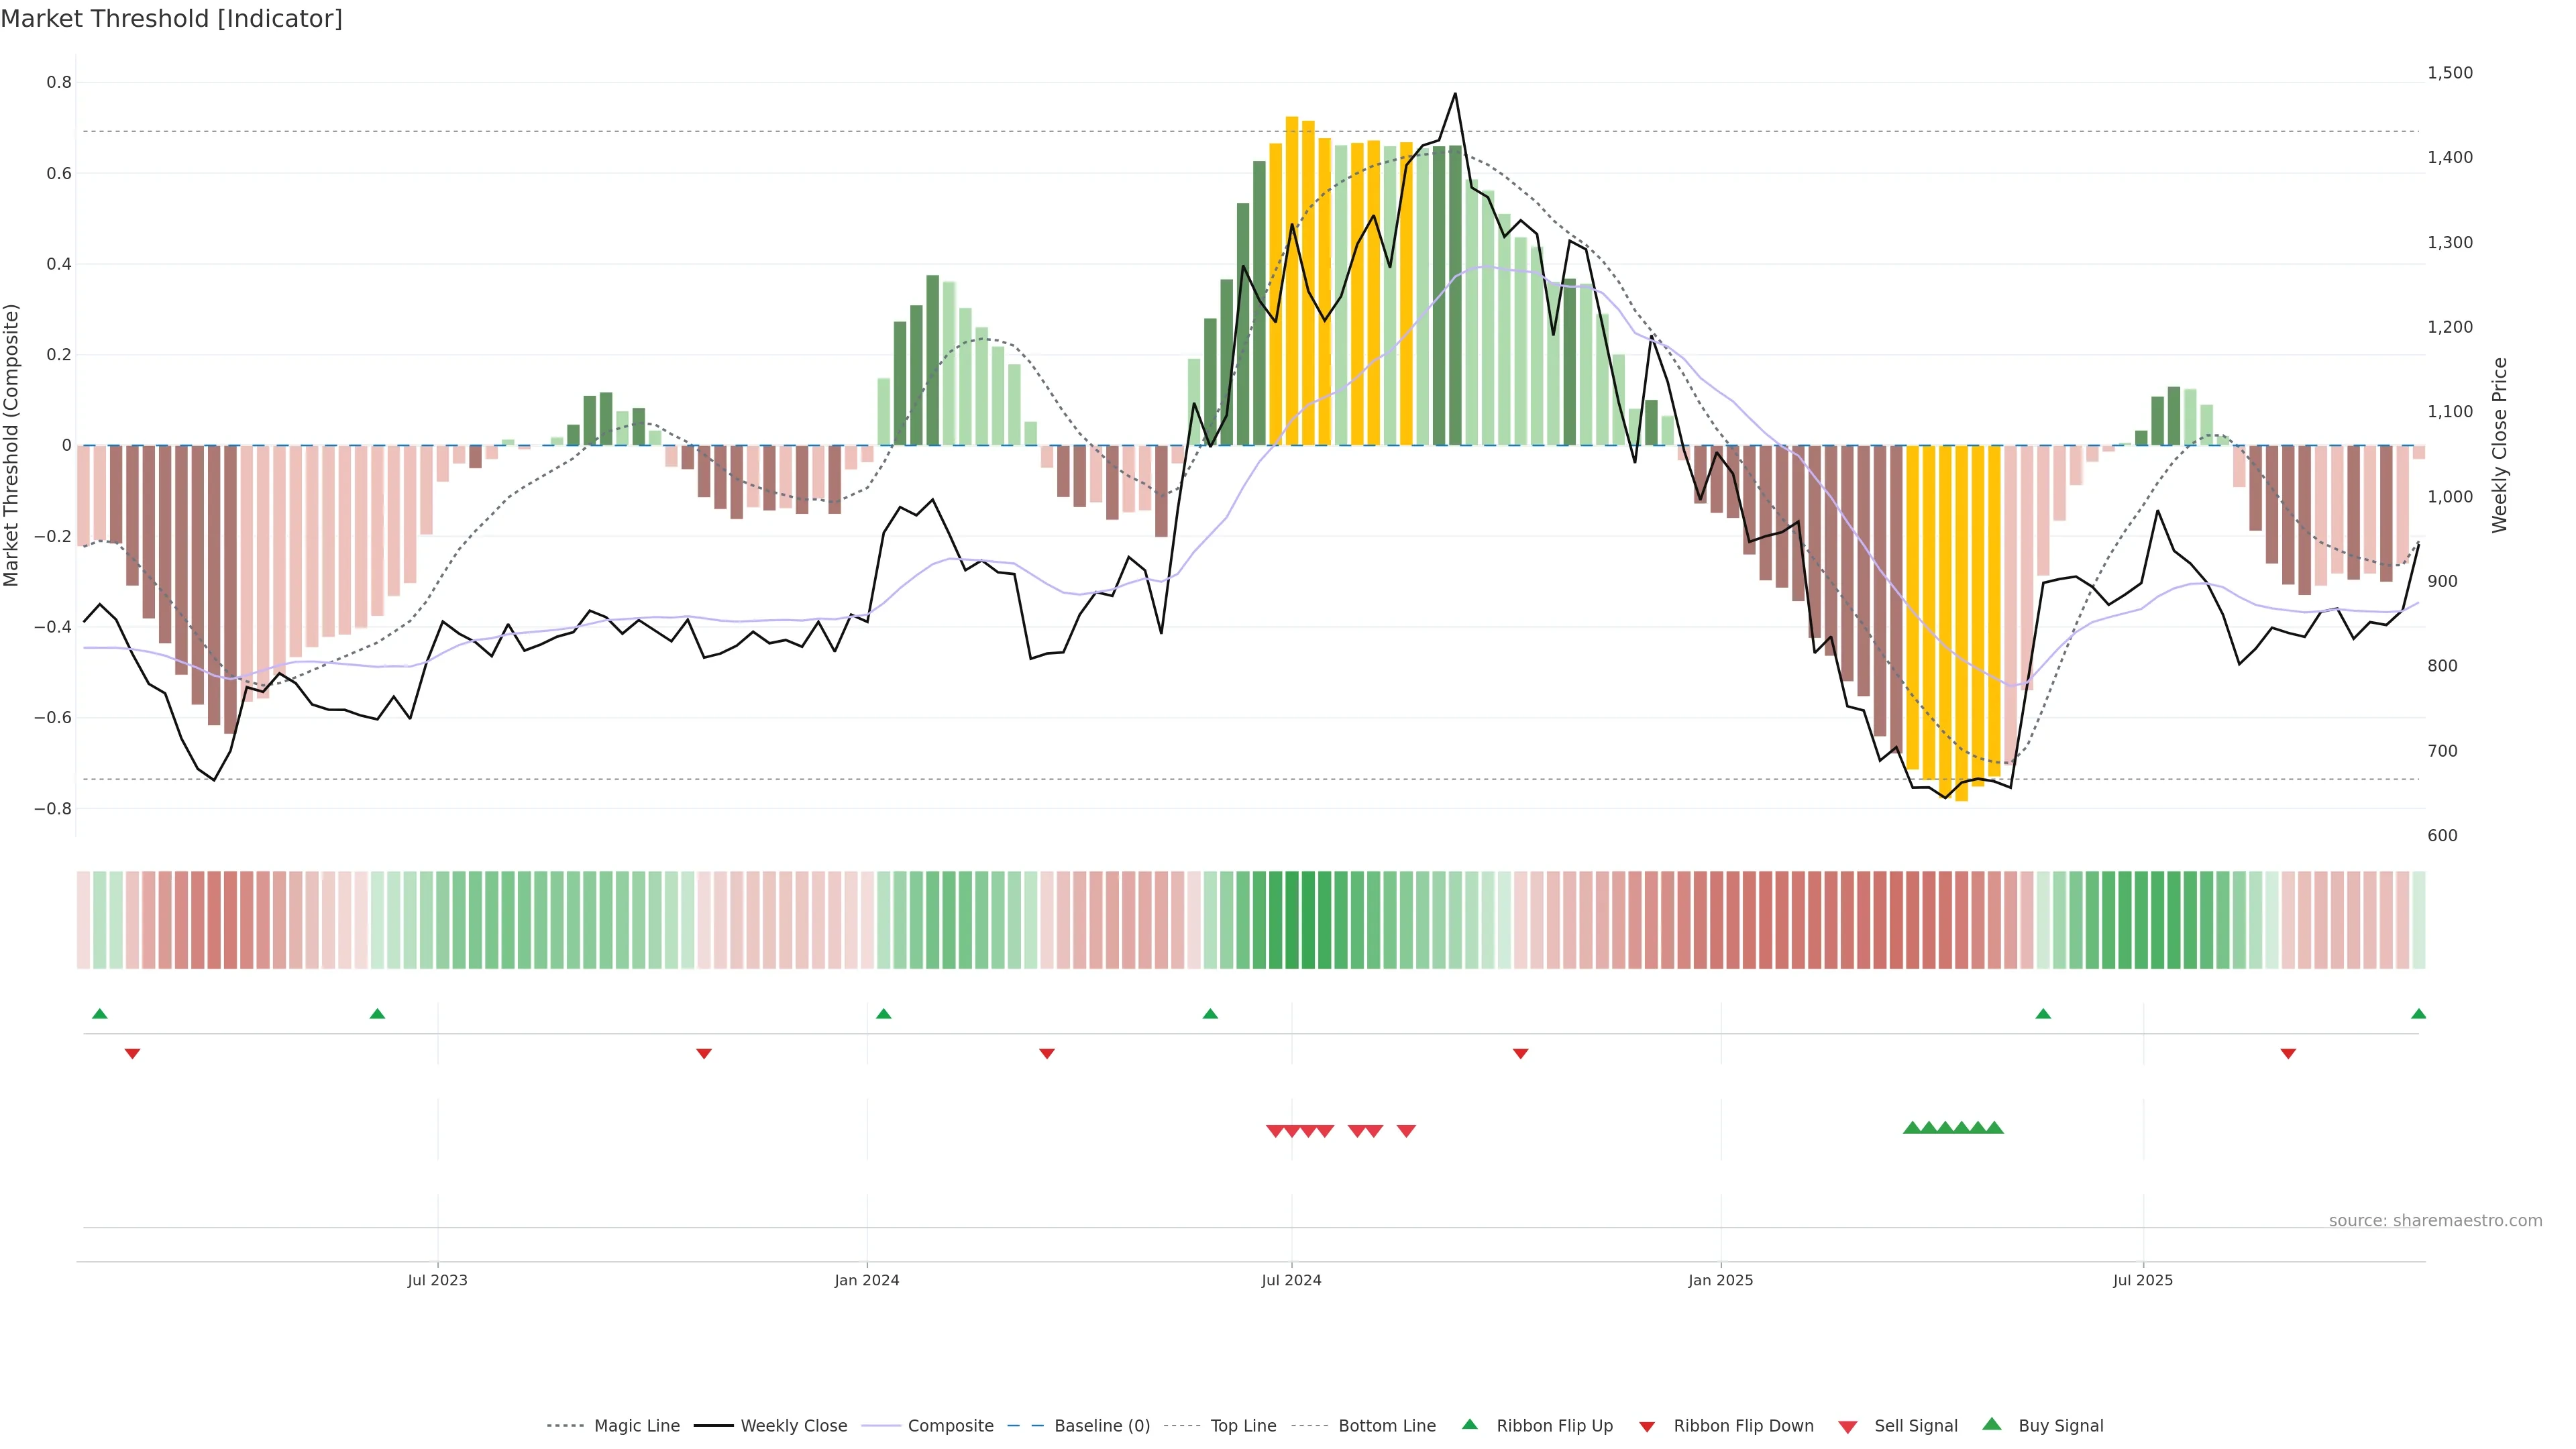Image resolution: width=2576 pixels, height=1449 pixels.
Task: Click the Jul 2024 x-axis label
Action: click(x=1291, y=1280)
